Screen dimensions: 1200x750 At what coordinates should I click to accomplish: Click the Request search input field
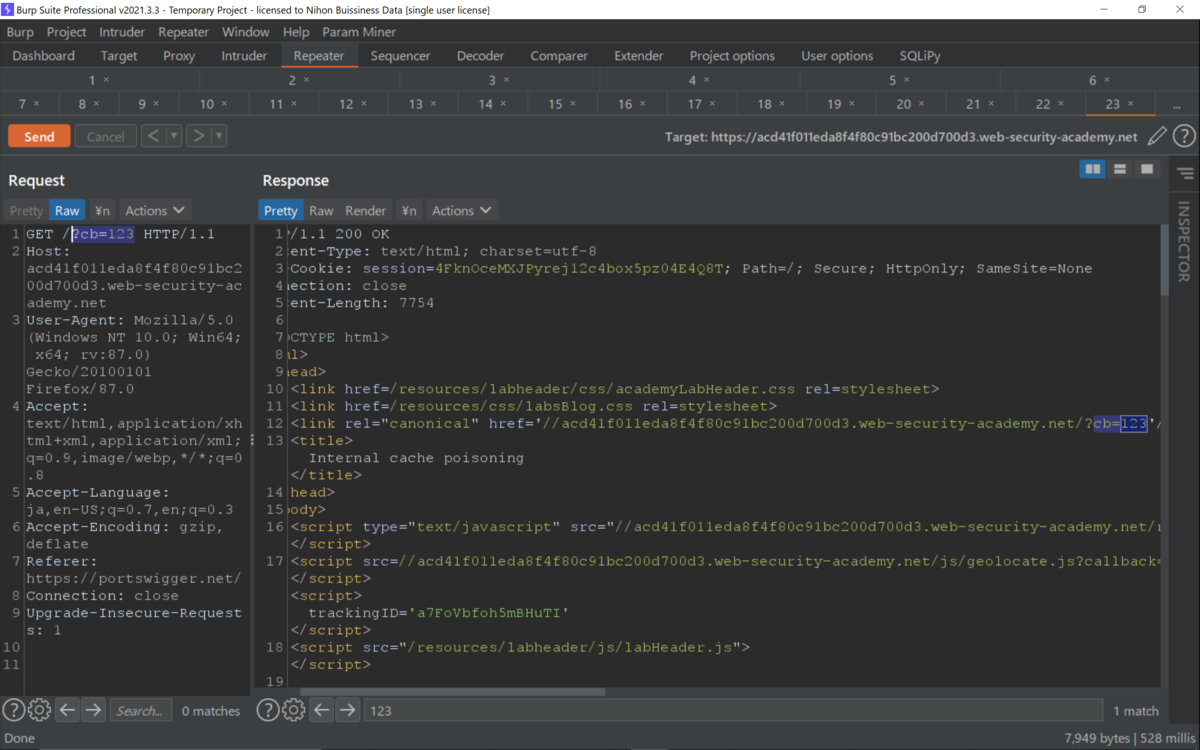click(140, 710)
